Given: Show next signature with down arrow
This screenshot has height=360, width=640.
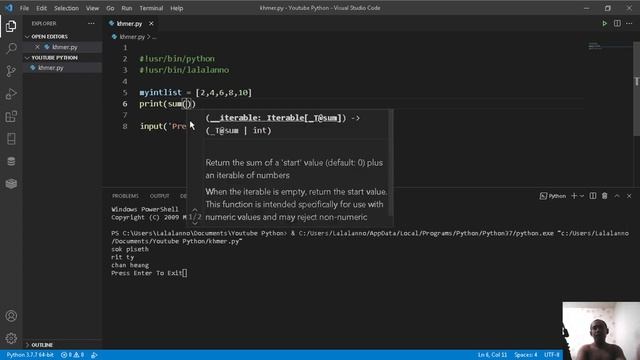Looking at the screenshot, I should click(195, 223).
